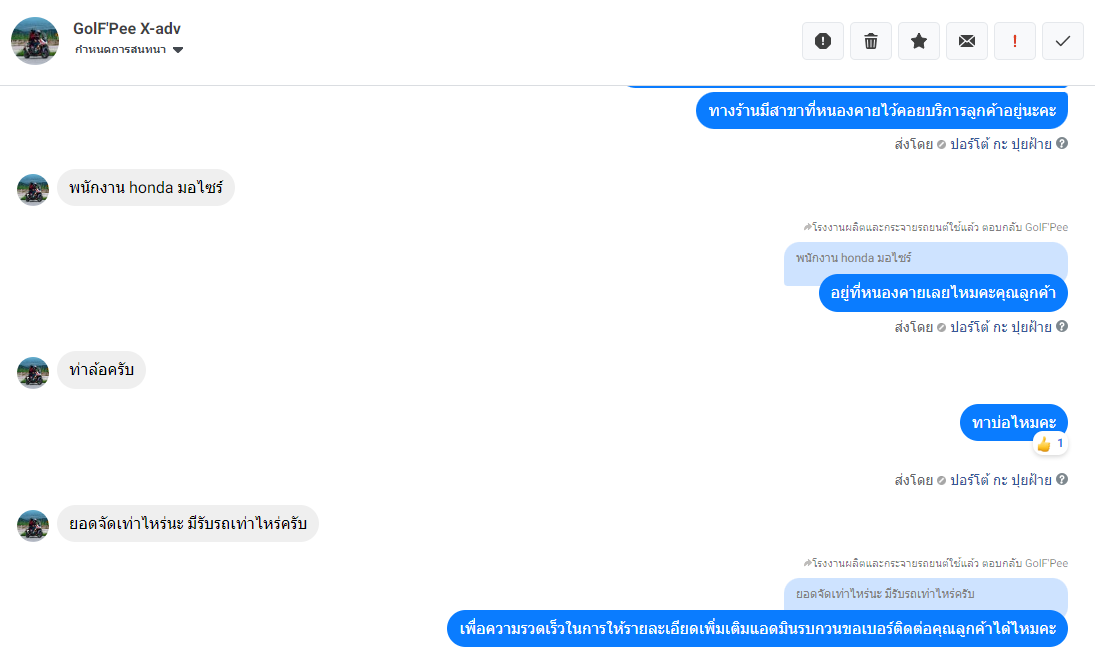
Task: Click the GolF'Pee X-adv name title
Action: [127, 29]
